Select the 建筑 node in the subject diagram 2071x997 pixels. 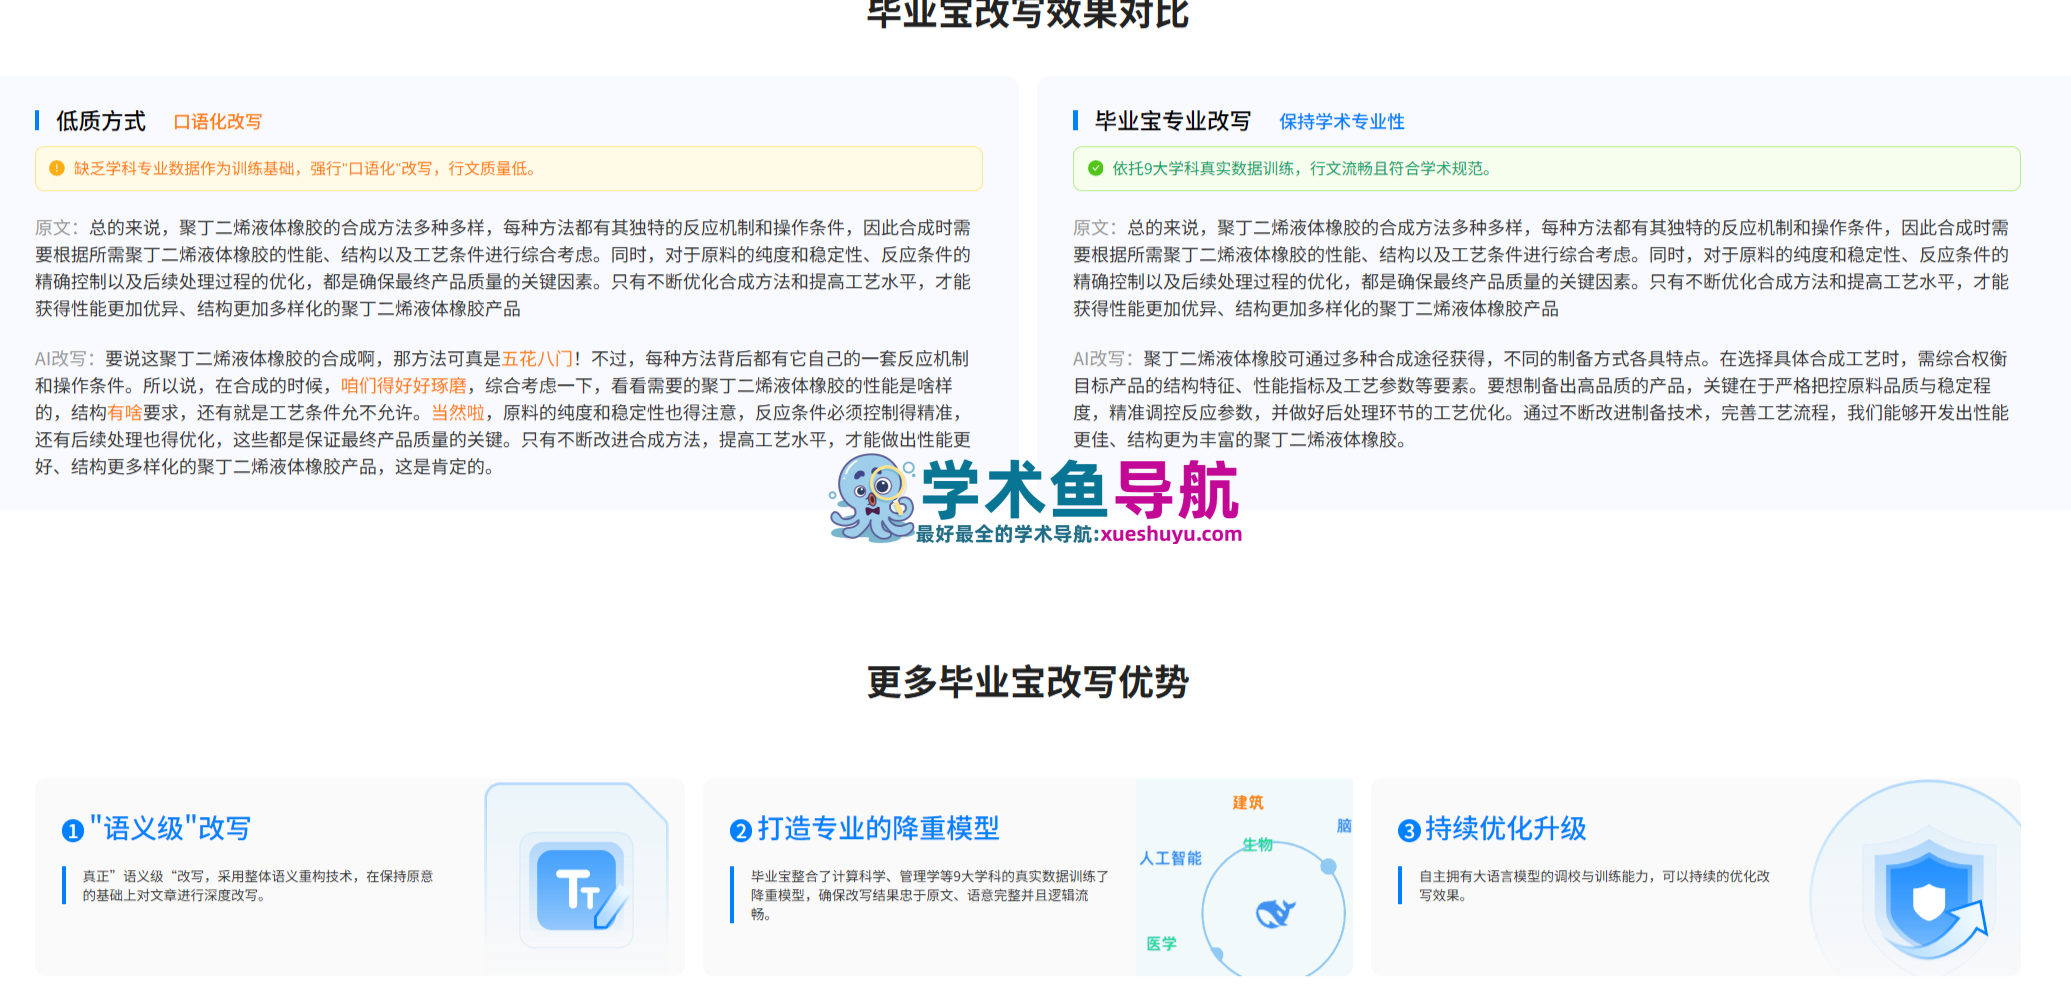pos(1249,800)
